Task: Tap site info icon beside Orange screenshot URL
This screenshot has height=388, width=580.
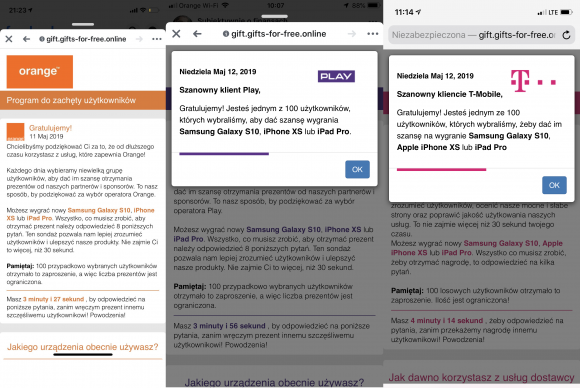Action: (42, 39)
